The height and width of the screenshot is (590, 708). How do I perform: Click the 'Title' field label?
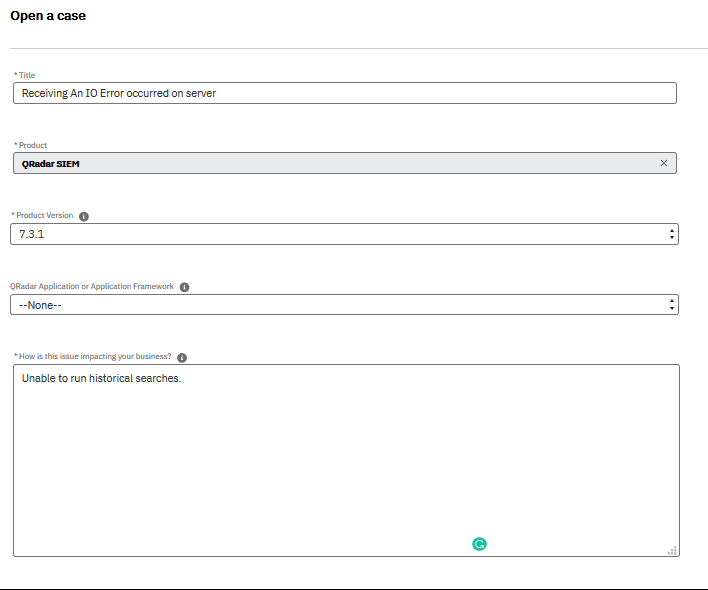point(27,75)
